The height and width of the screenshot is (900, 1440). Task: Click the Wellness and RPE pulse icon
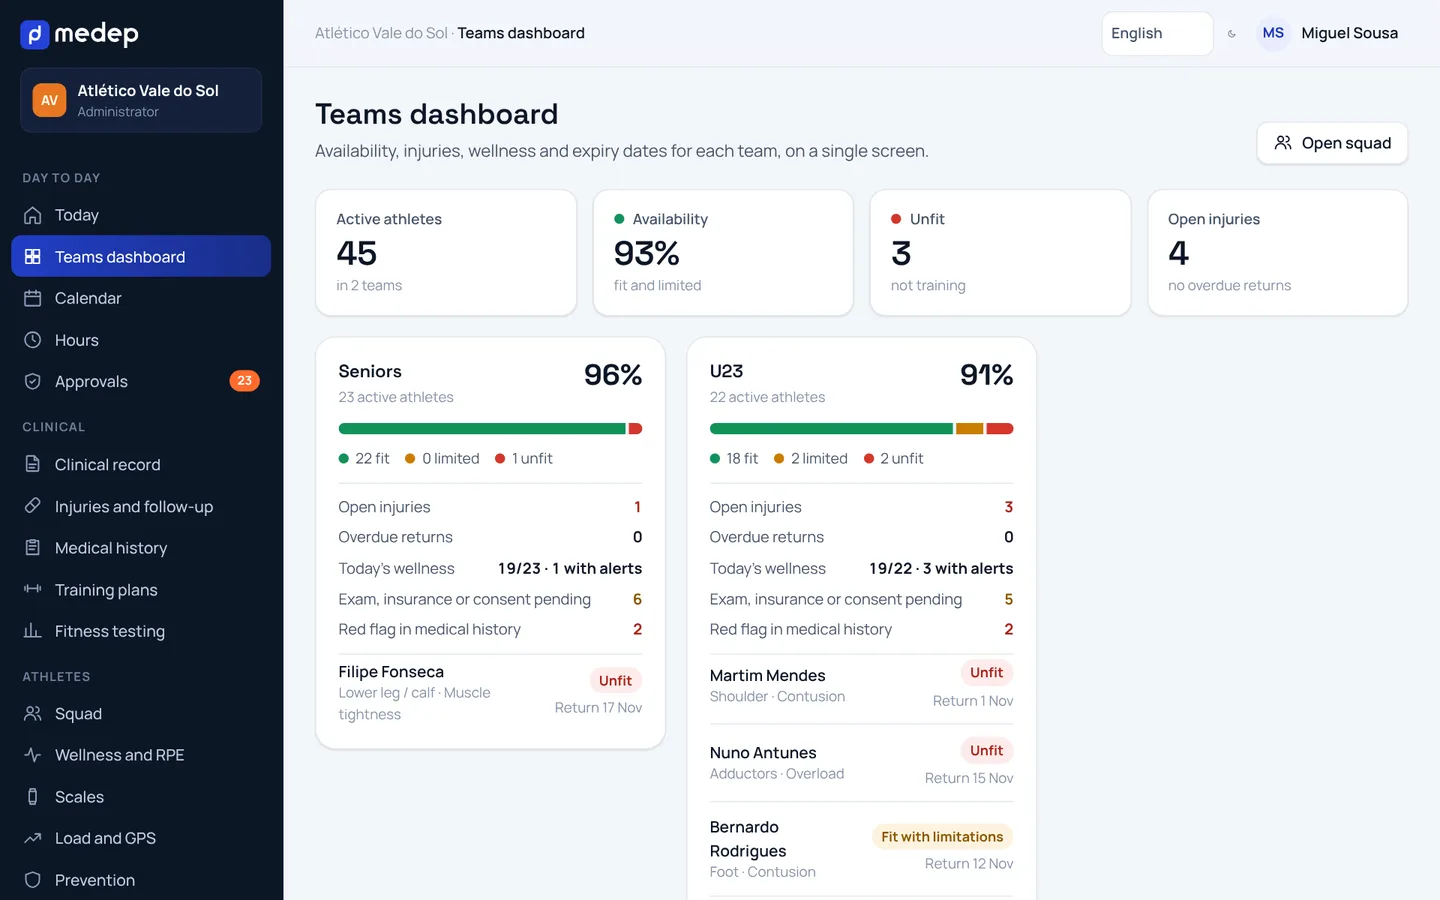point(33,755)
